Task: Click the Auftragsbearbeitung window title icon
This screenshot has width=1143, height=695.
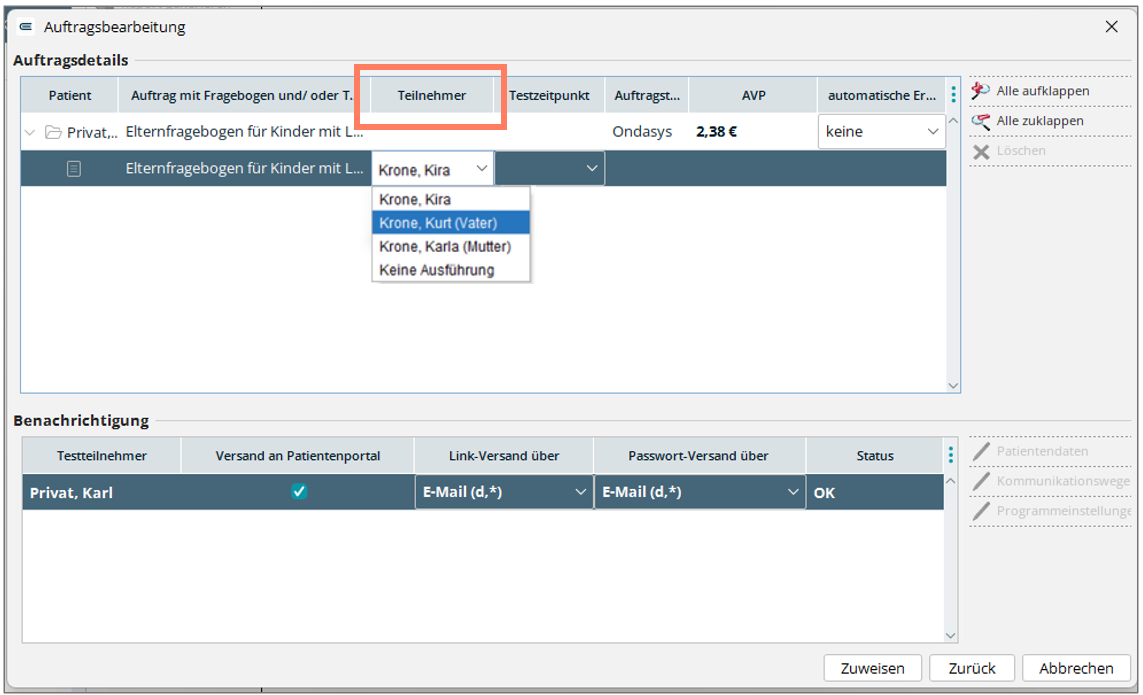Action: [26, 27]
